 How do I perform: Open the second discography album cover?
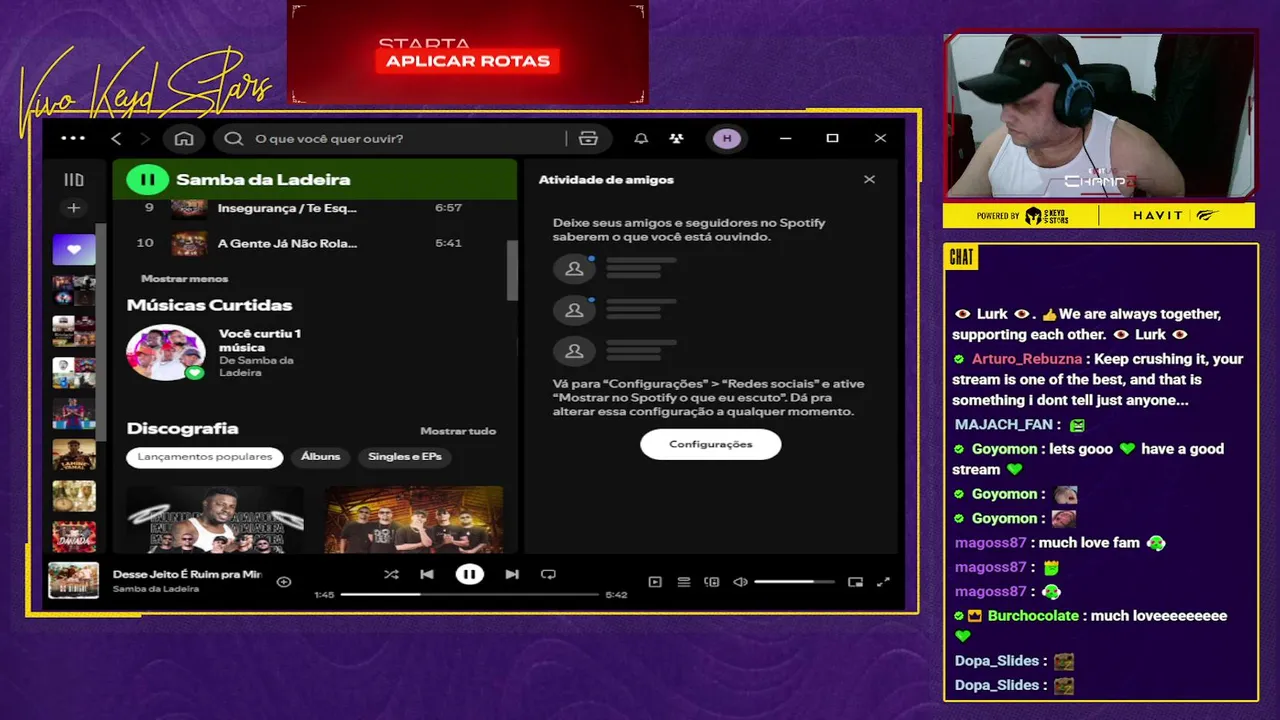[414, 520]
